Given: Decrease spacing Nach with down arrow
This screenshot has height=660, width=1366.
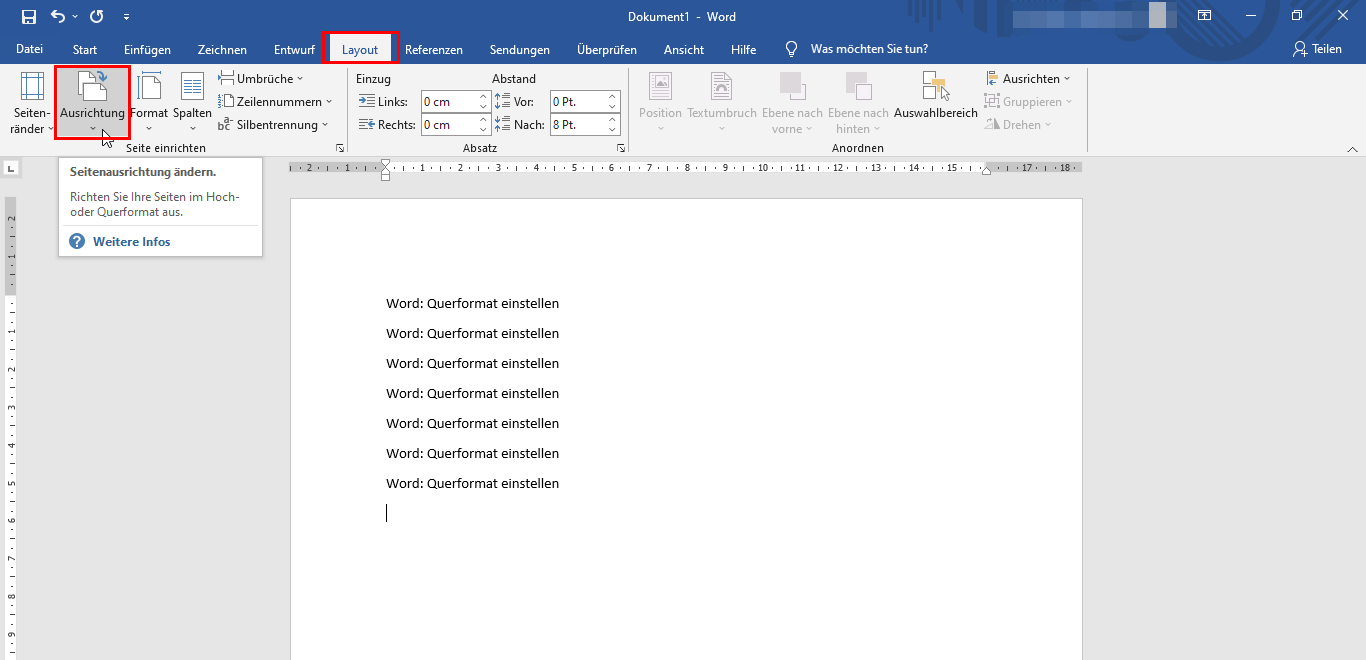Looking at the screenshot, I should [613, 129].
